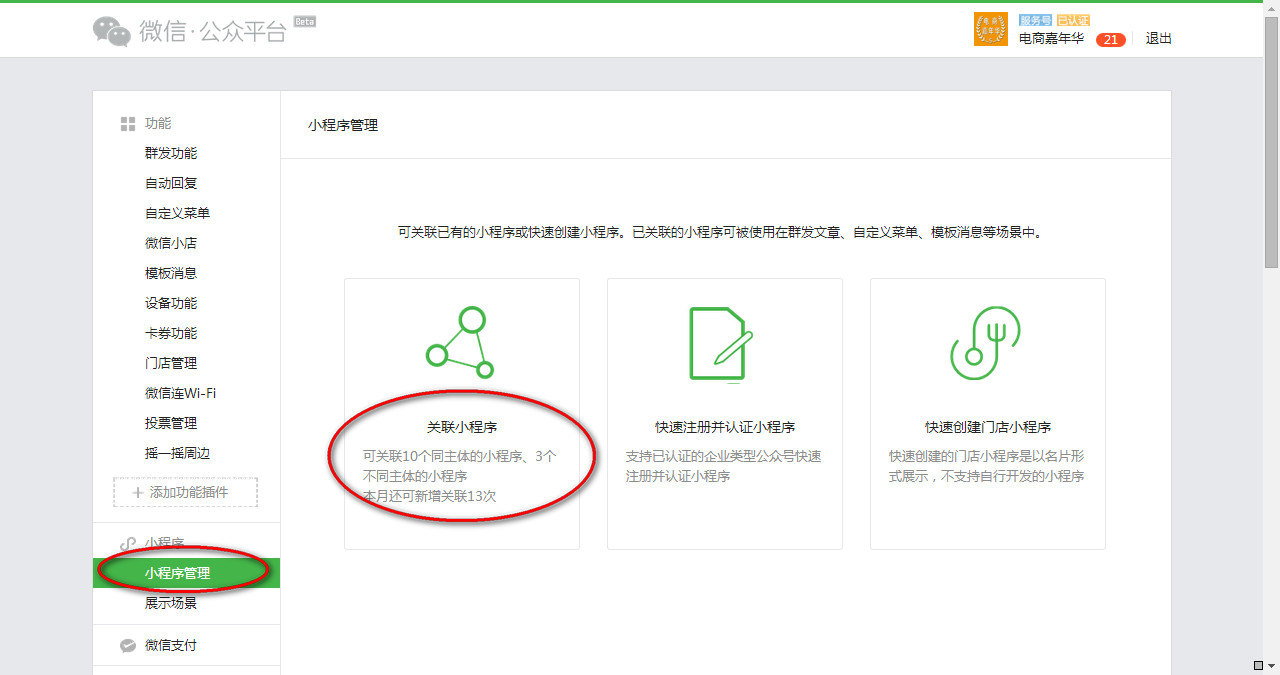Click text 本月还可新增关联13次
1280x675 pixels.
[x=429, y=496]
